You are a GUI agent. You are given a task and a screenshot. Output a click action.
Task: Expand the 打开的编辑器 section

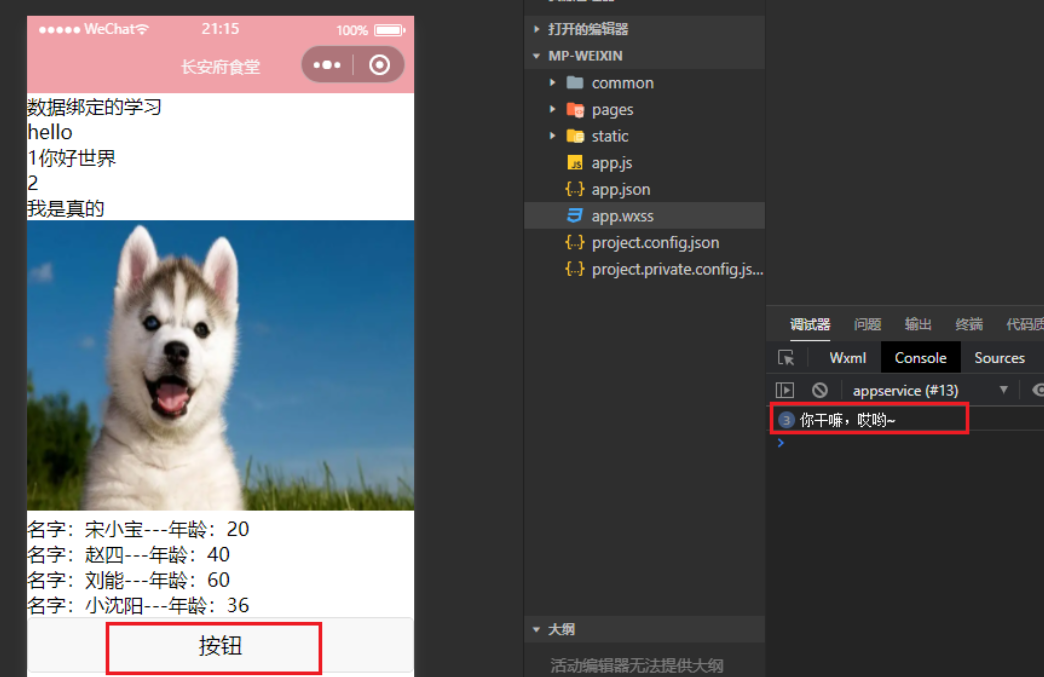(x=537, y=29)
